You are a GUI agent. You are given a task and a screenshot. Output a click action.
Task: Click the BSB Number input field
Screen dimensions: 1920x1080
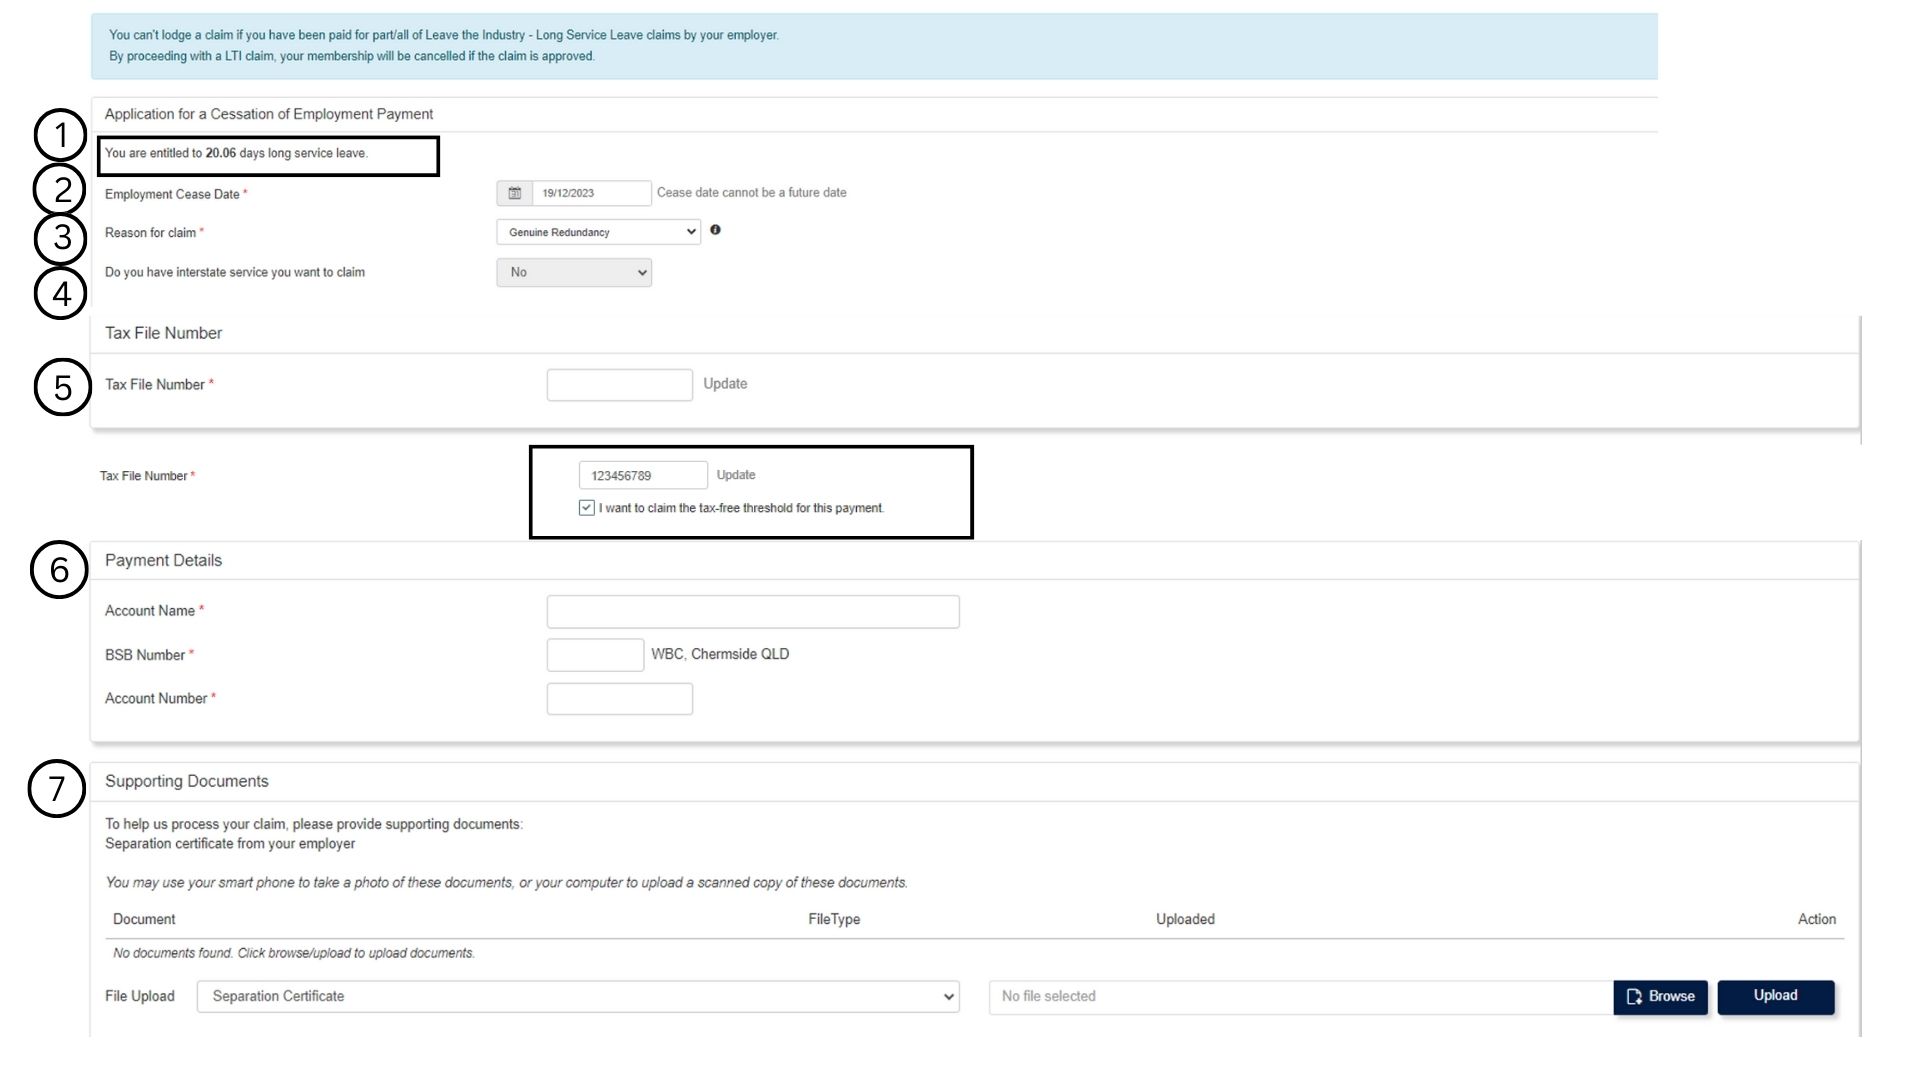pyautogui.click(x=595, y=654)
